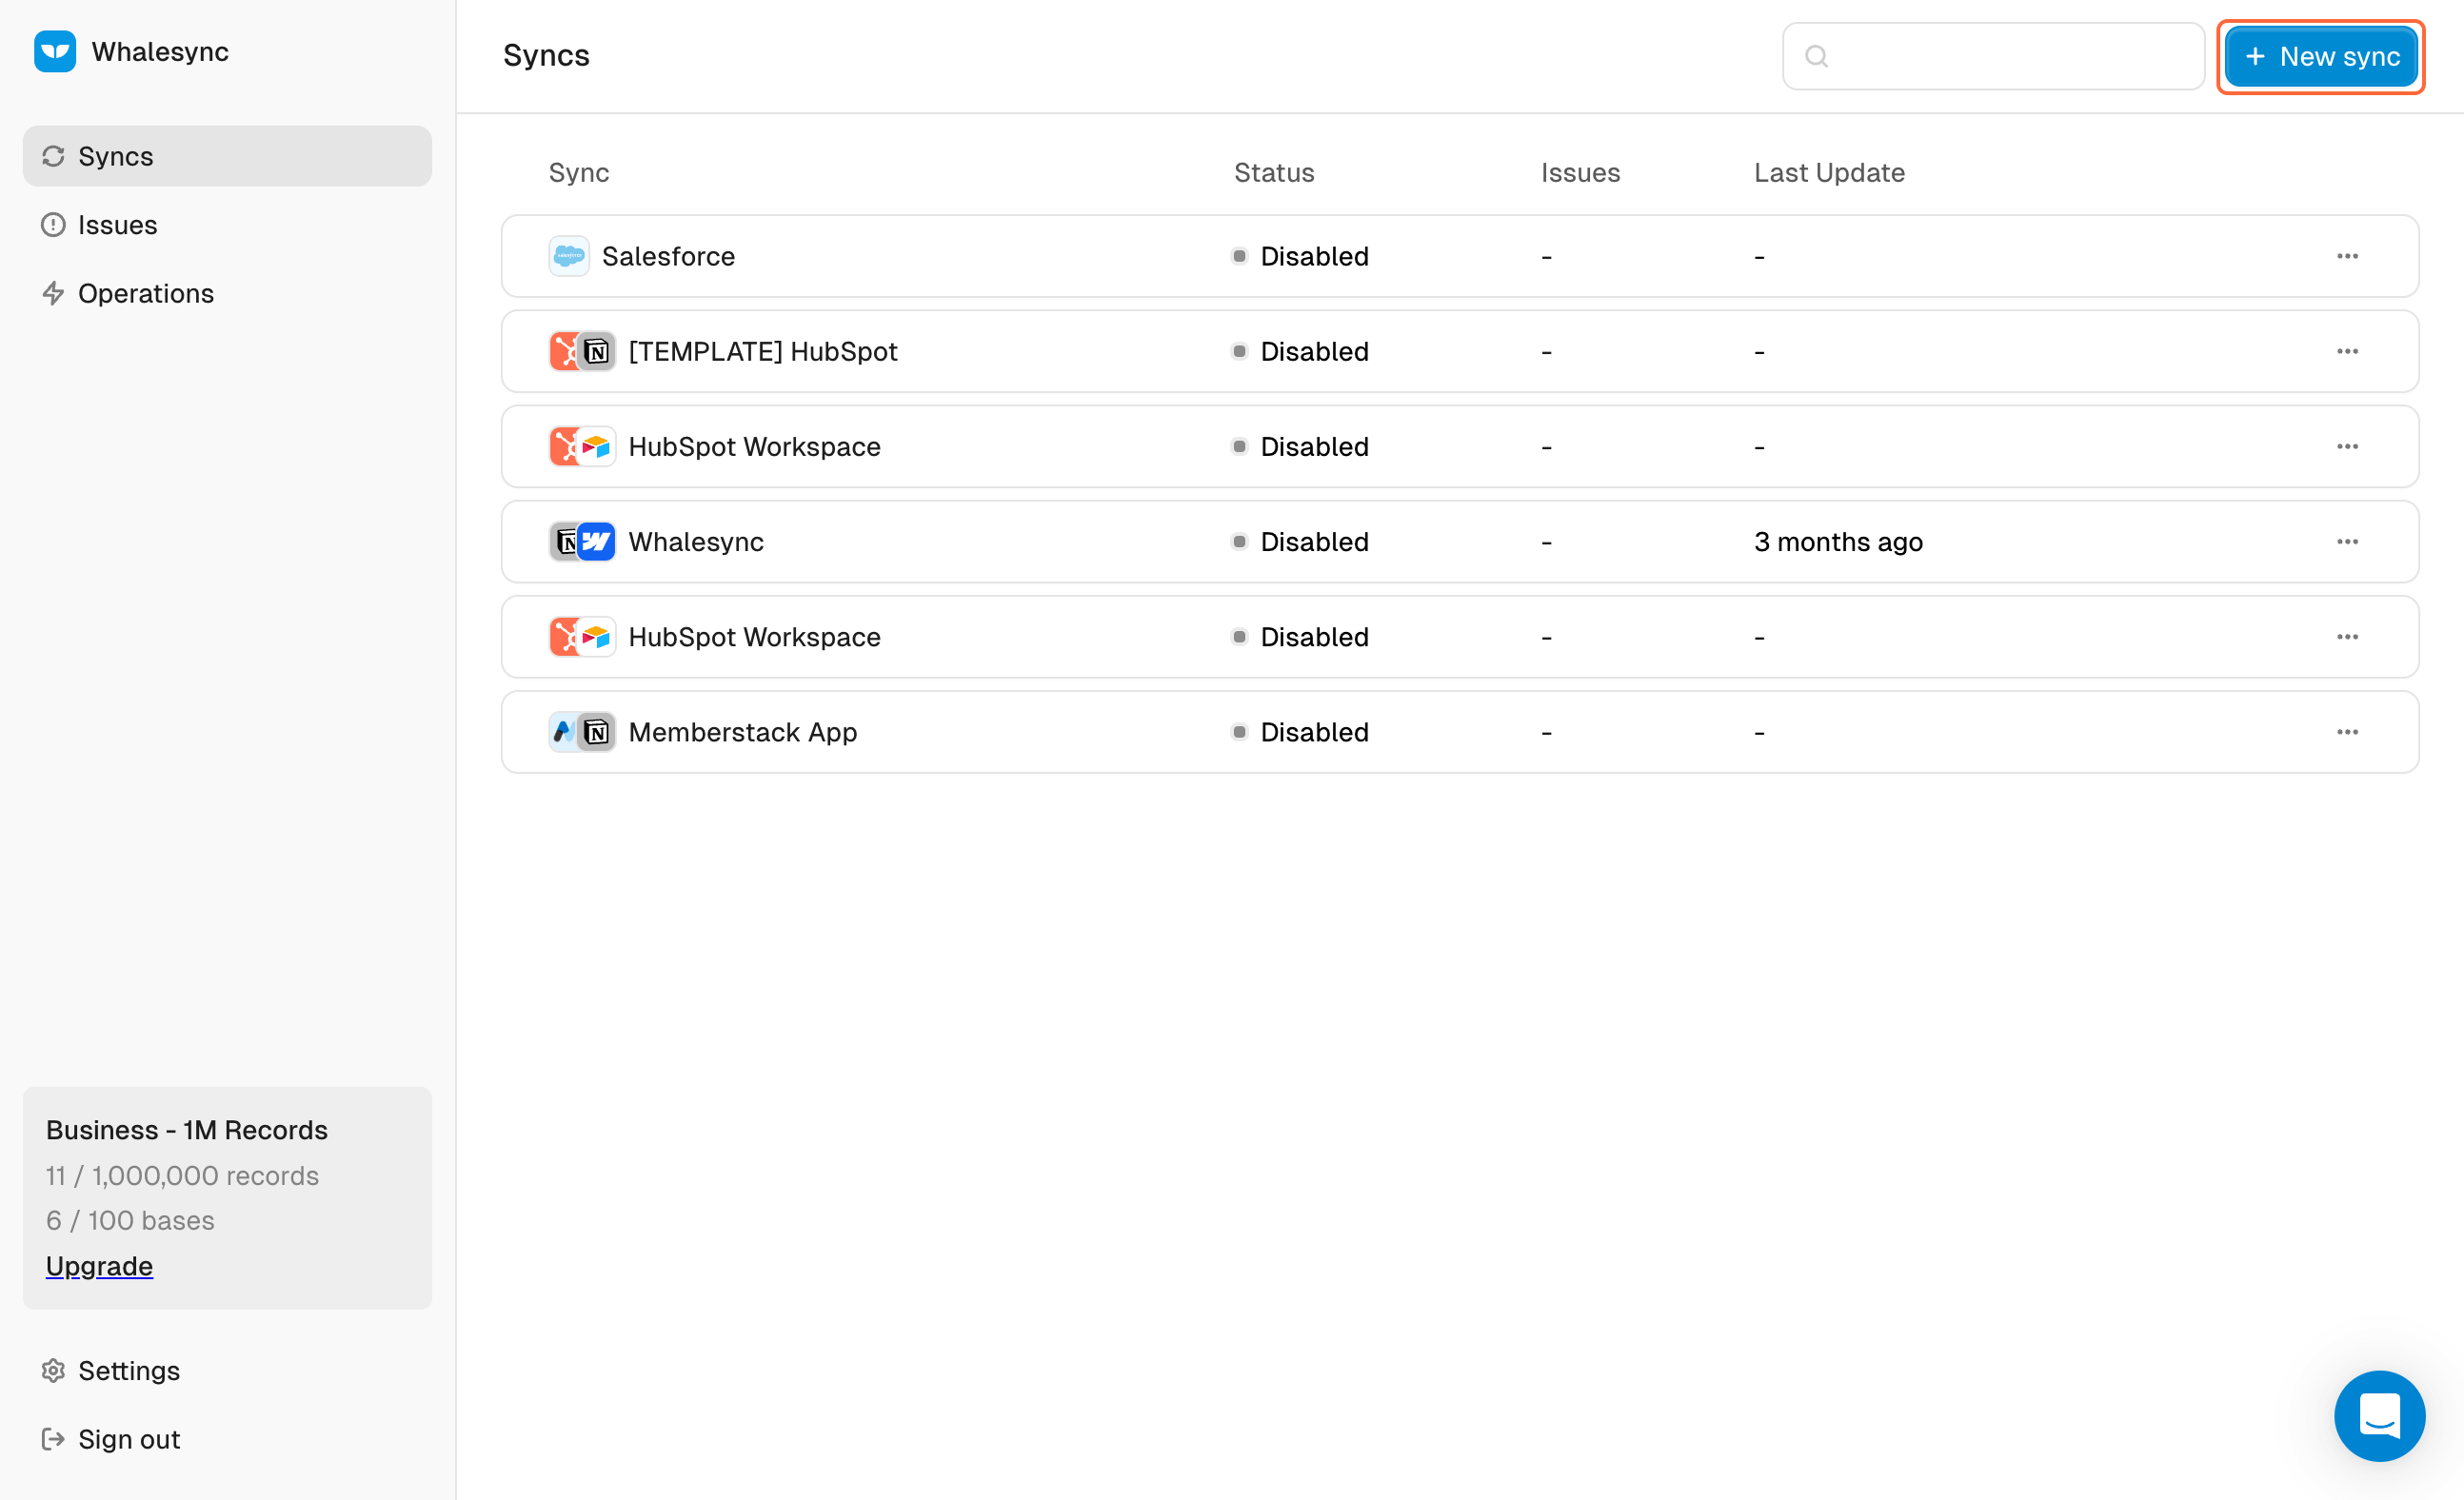Click the "Status" column header
The height and width of the screenshot is (1500, 2464).
click(1274, 173)
